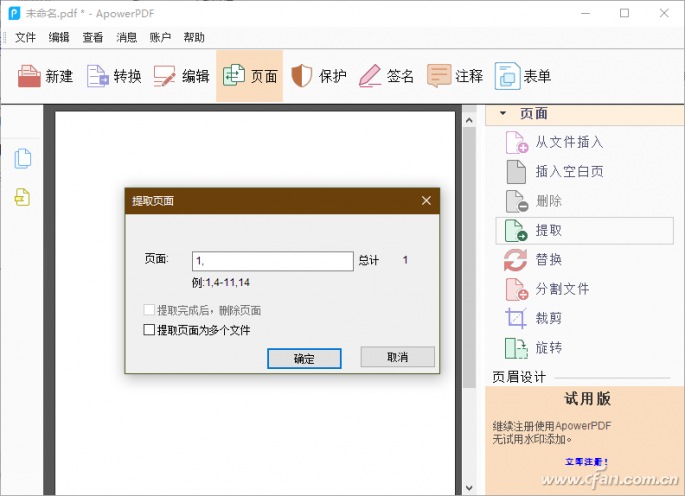Enable 提取页面为多个文件 checkbox

point(149,330)
